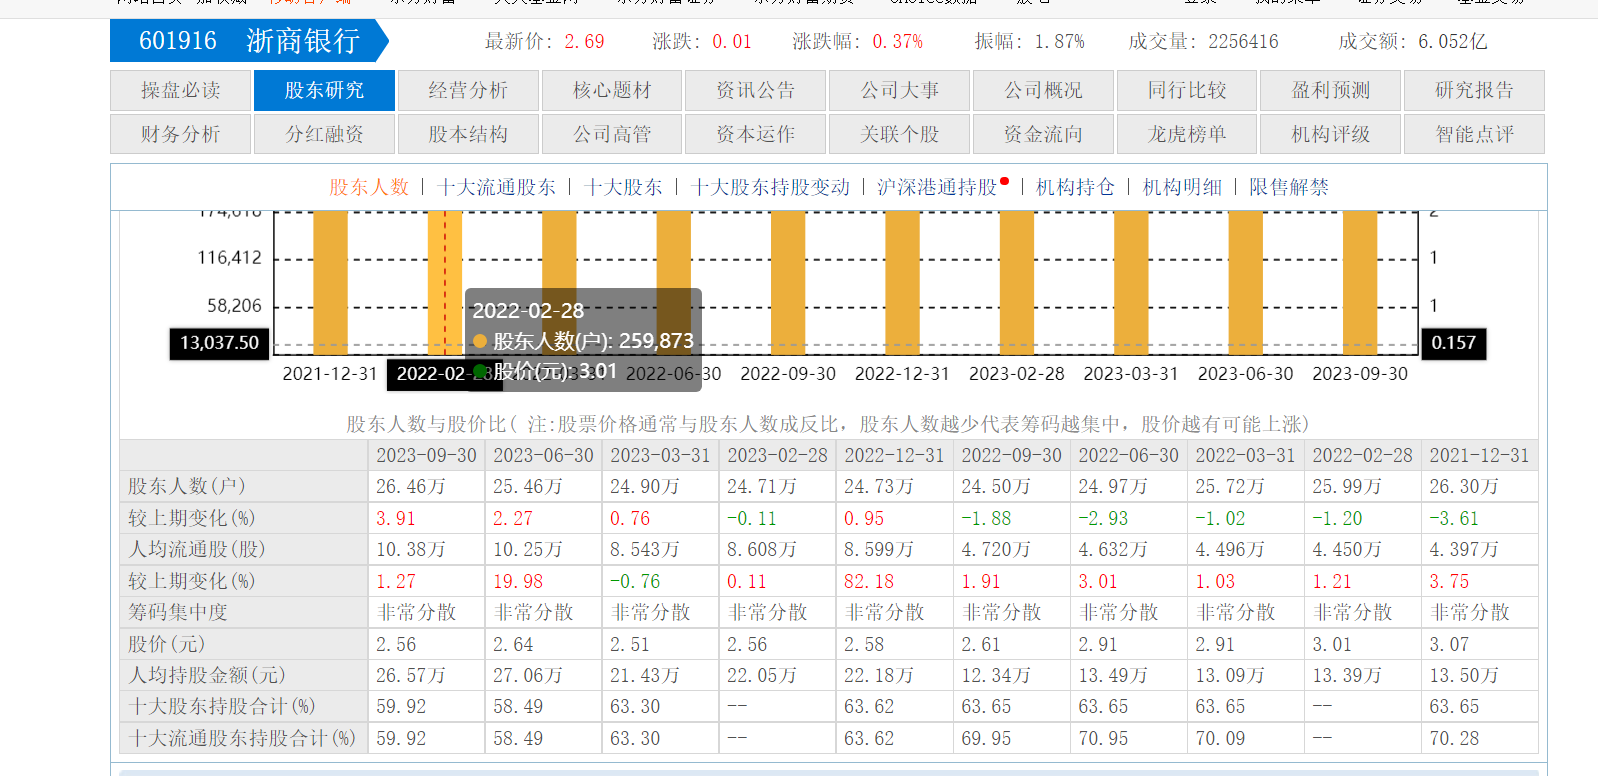Jump to 十大股东 sub-section
This screenshot has height=776, width=1598.
[x=624, y=187]
